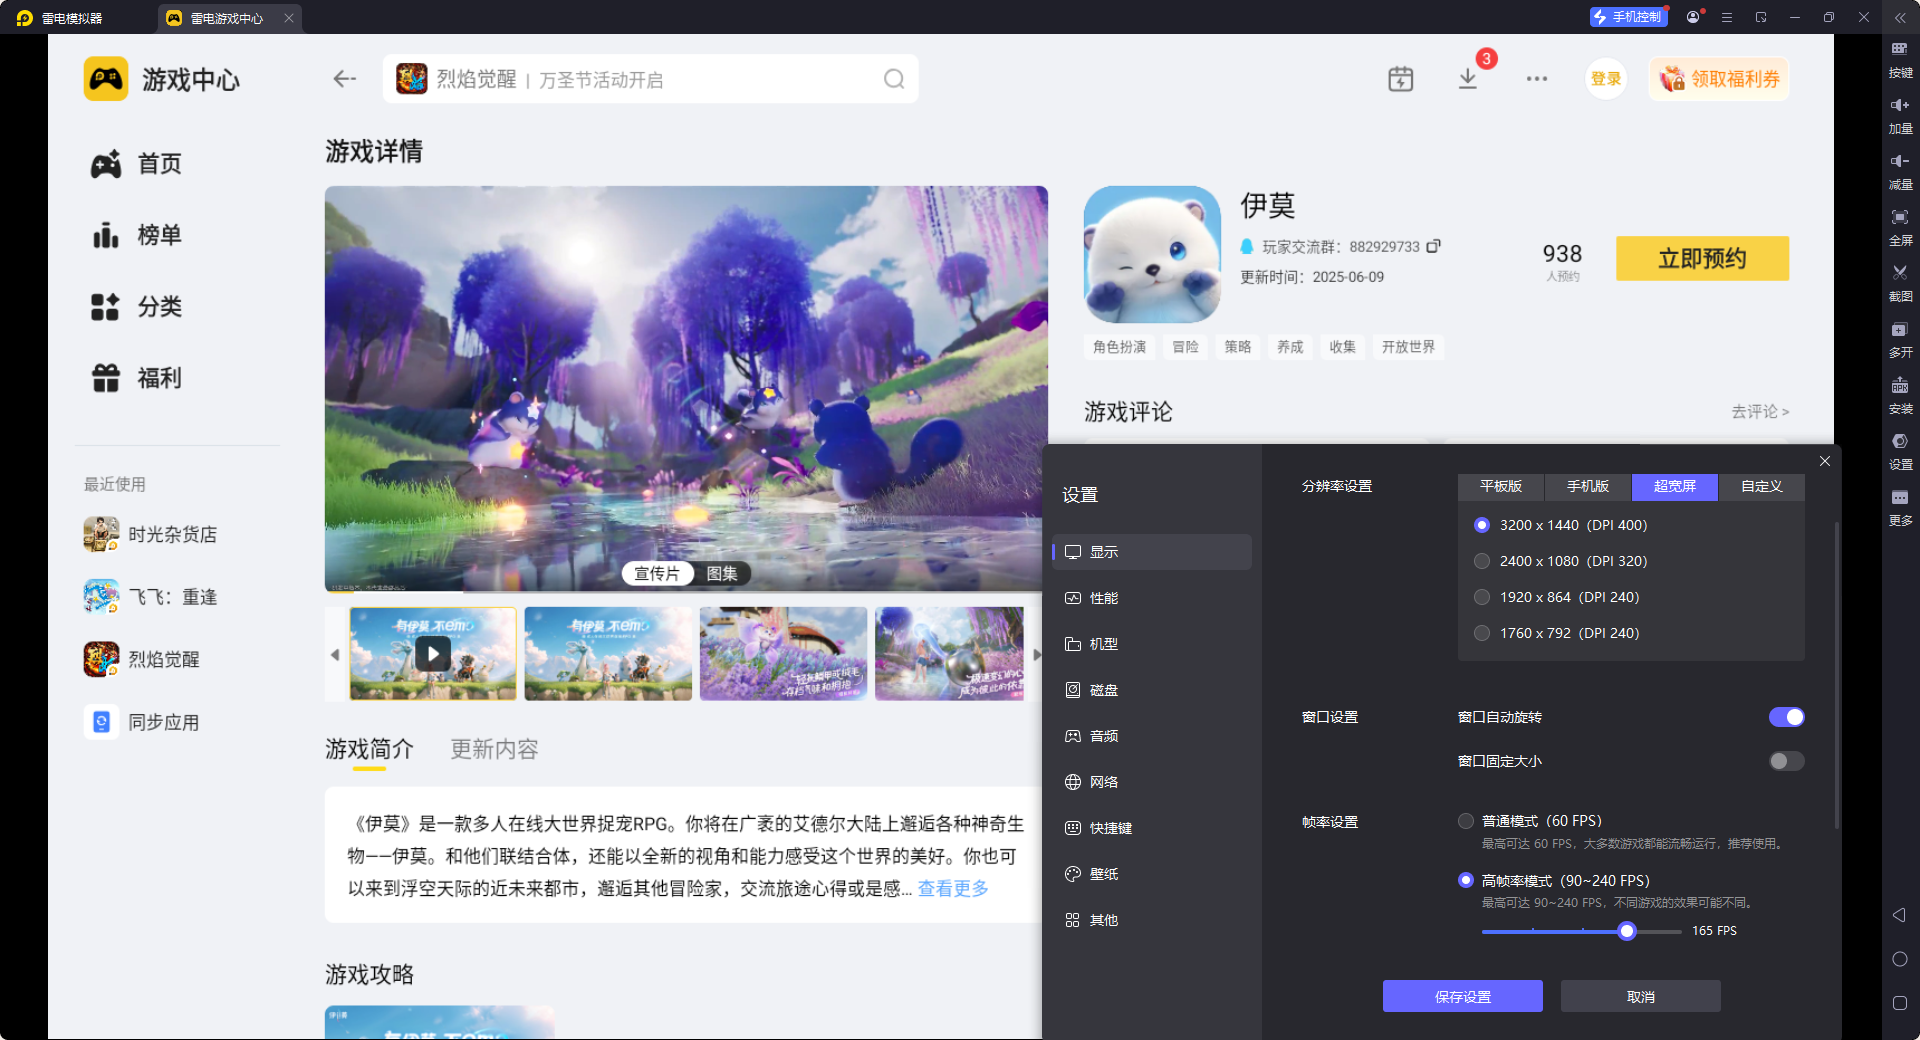
Task: Open the 按键 keyboard mapping tool
Action: [x=1899, y=60]
